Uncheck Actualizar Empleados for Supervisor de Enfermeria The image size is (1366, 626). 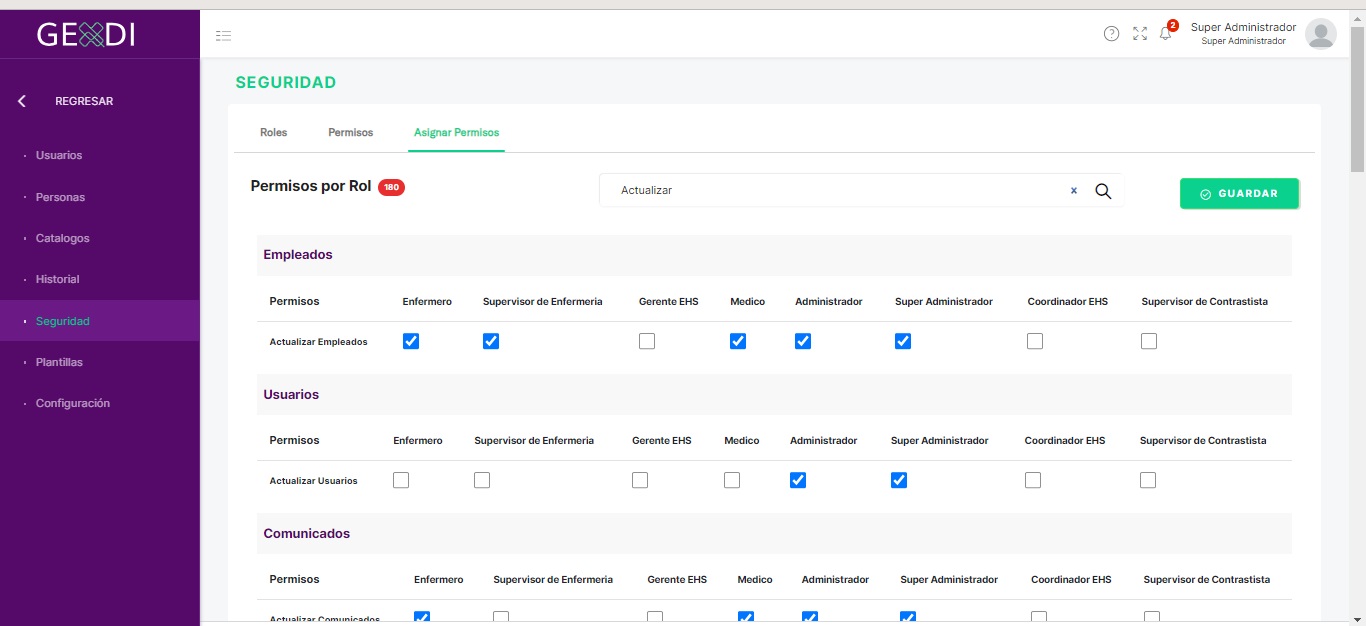491,341
